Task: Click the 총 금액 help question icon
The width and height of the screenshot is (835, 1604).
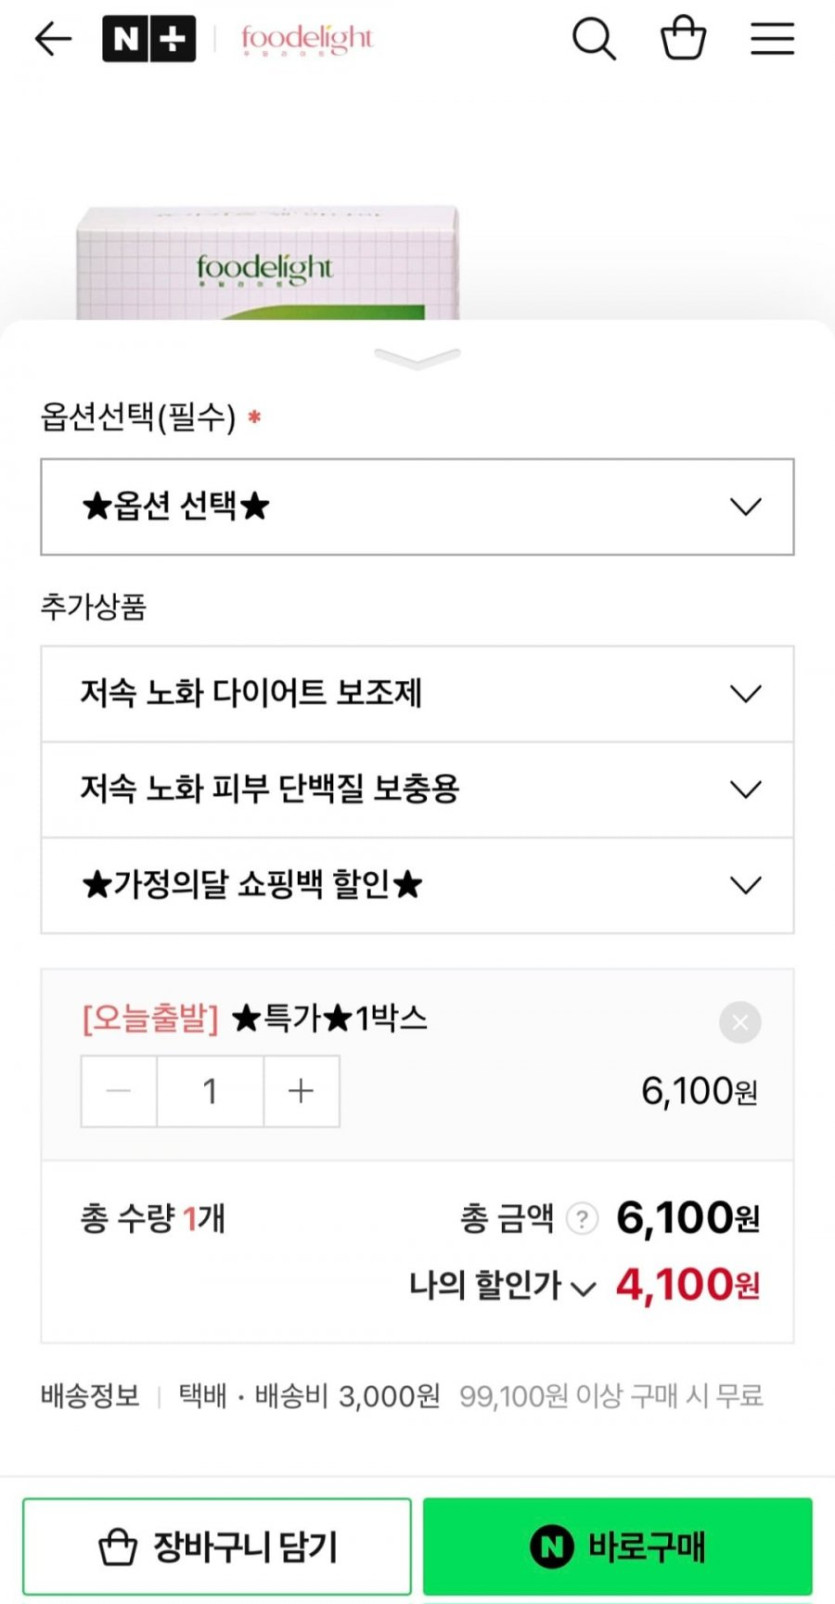Action: (x=582, y=1218)
